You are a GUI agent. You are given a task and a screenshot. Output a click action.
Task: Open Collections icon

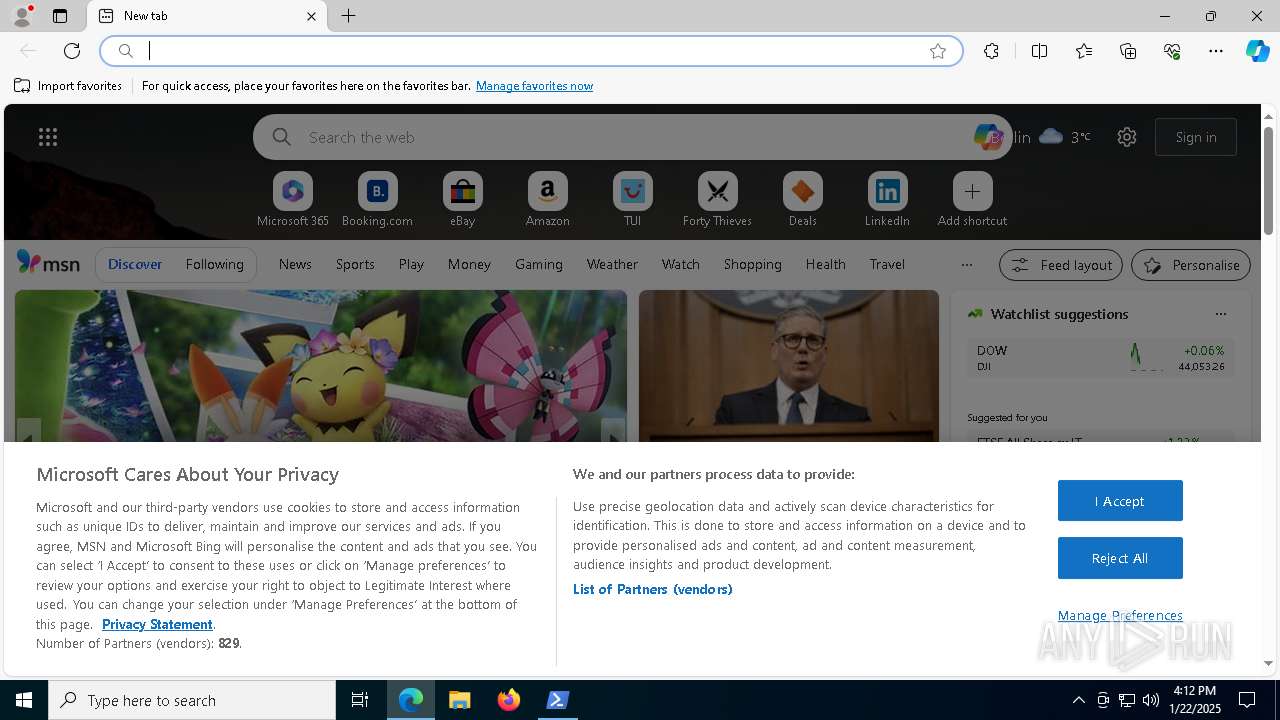1128,51
